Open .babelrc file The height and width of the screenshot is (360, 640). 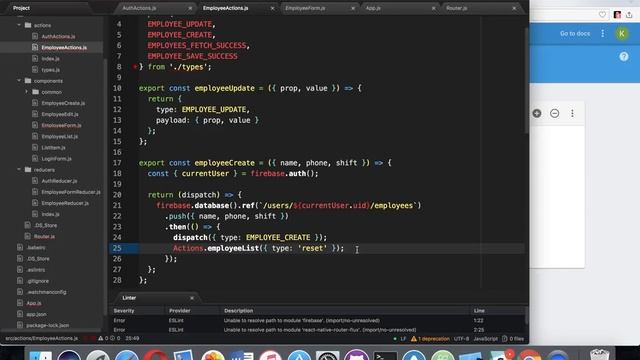(x=36, y=247)
